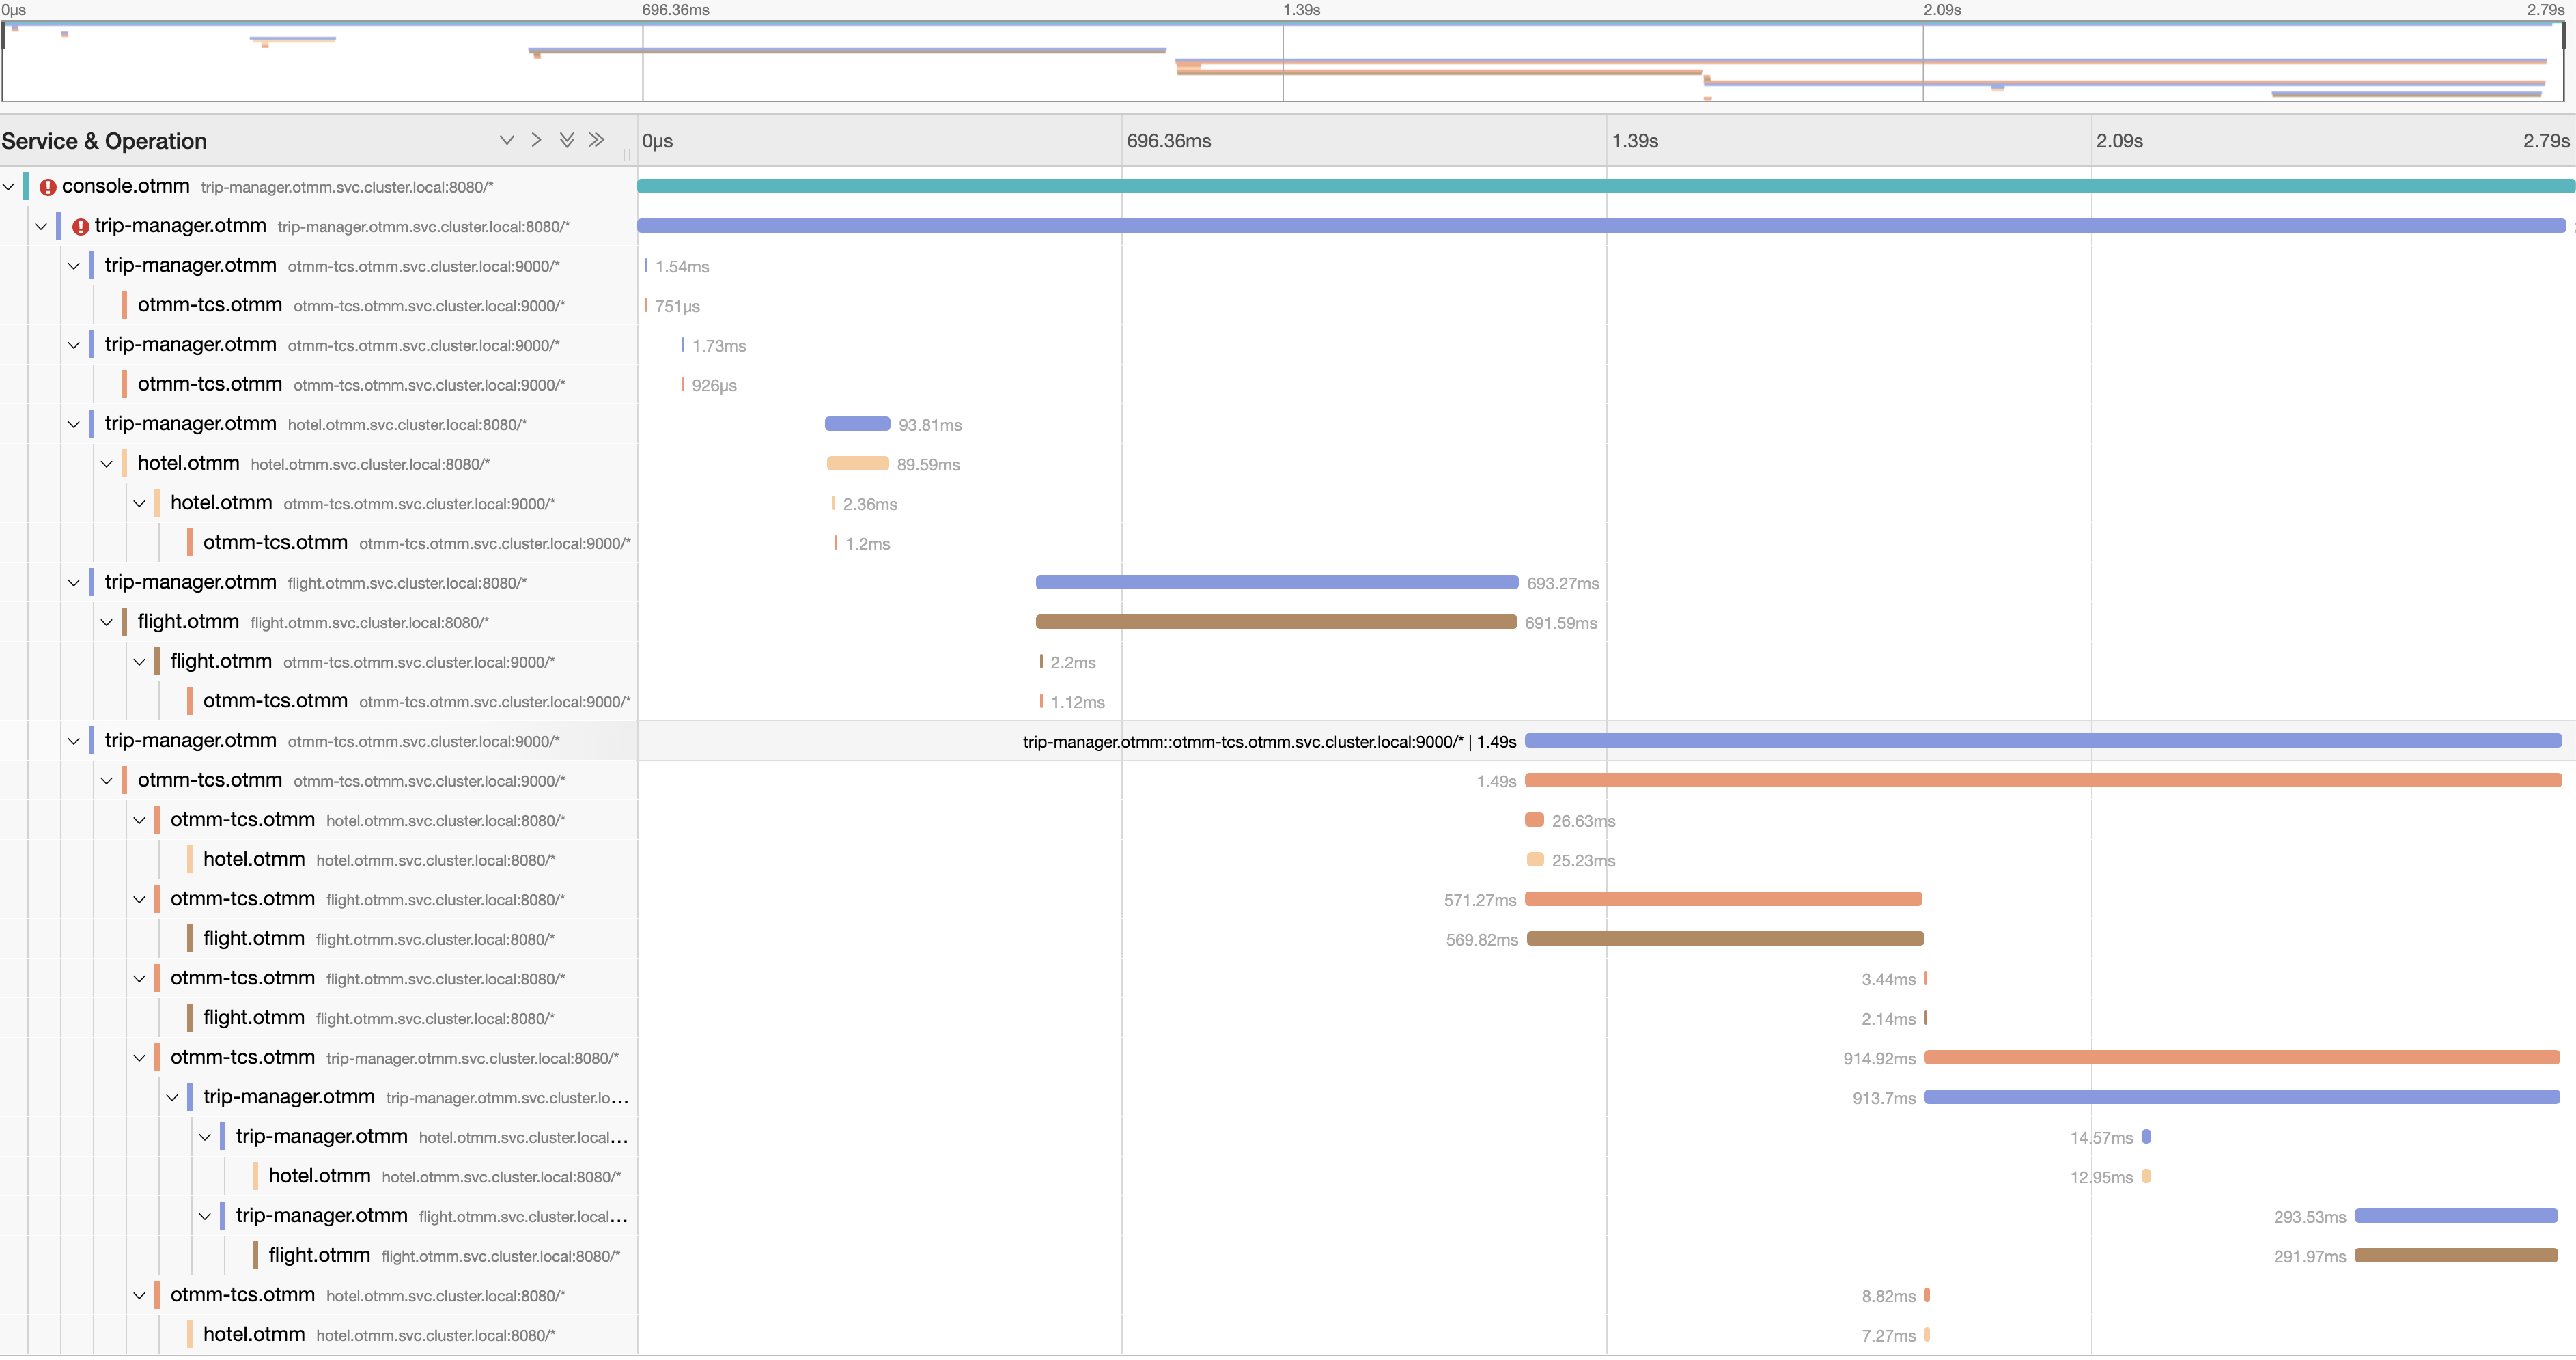Click the 1.39s tick in the timeline header
The height and width of the screenshot is (1360, 2576).
pyautogui.click(x=1634, y=141)
